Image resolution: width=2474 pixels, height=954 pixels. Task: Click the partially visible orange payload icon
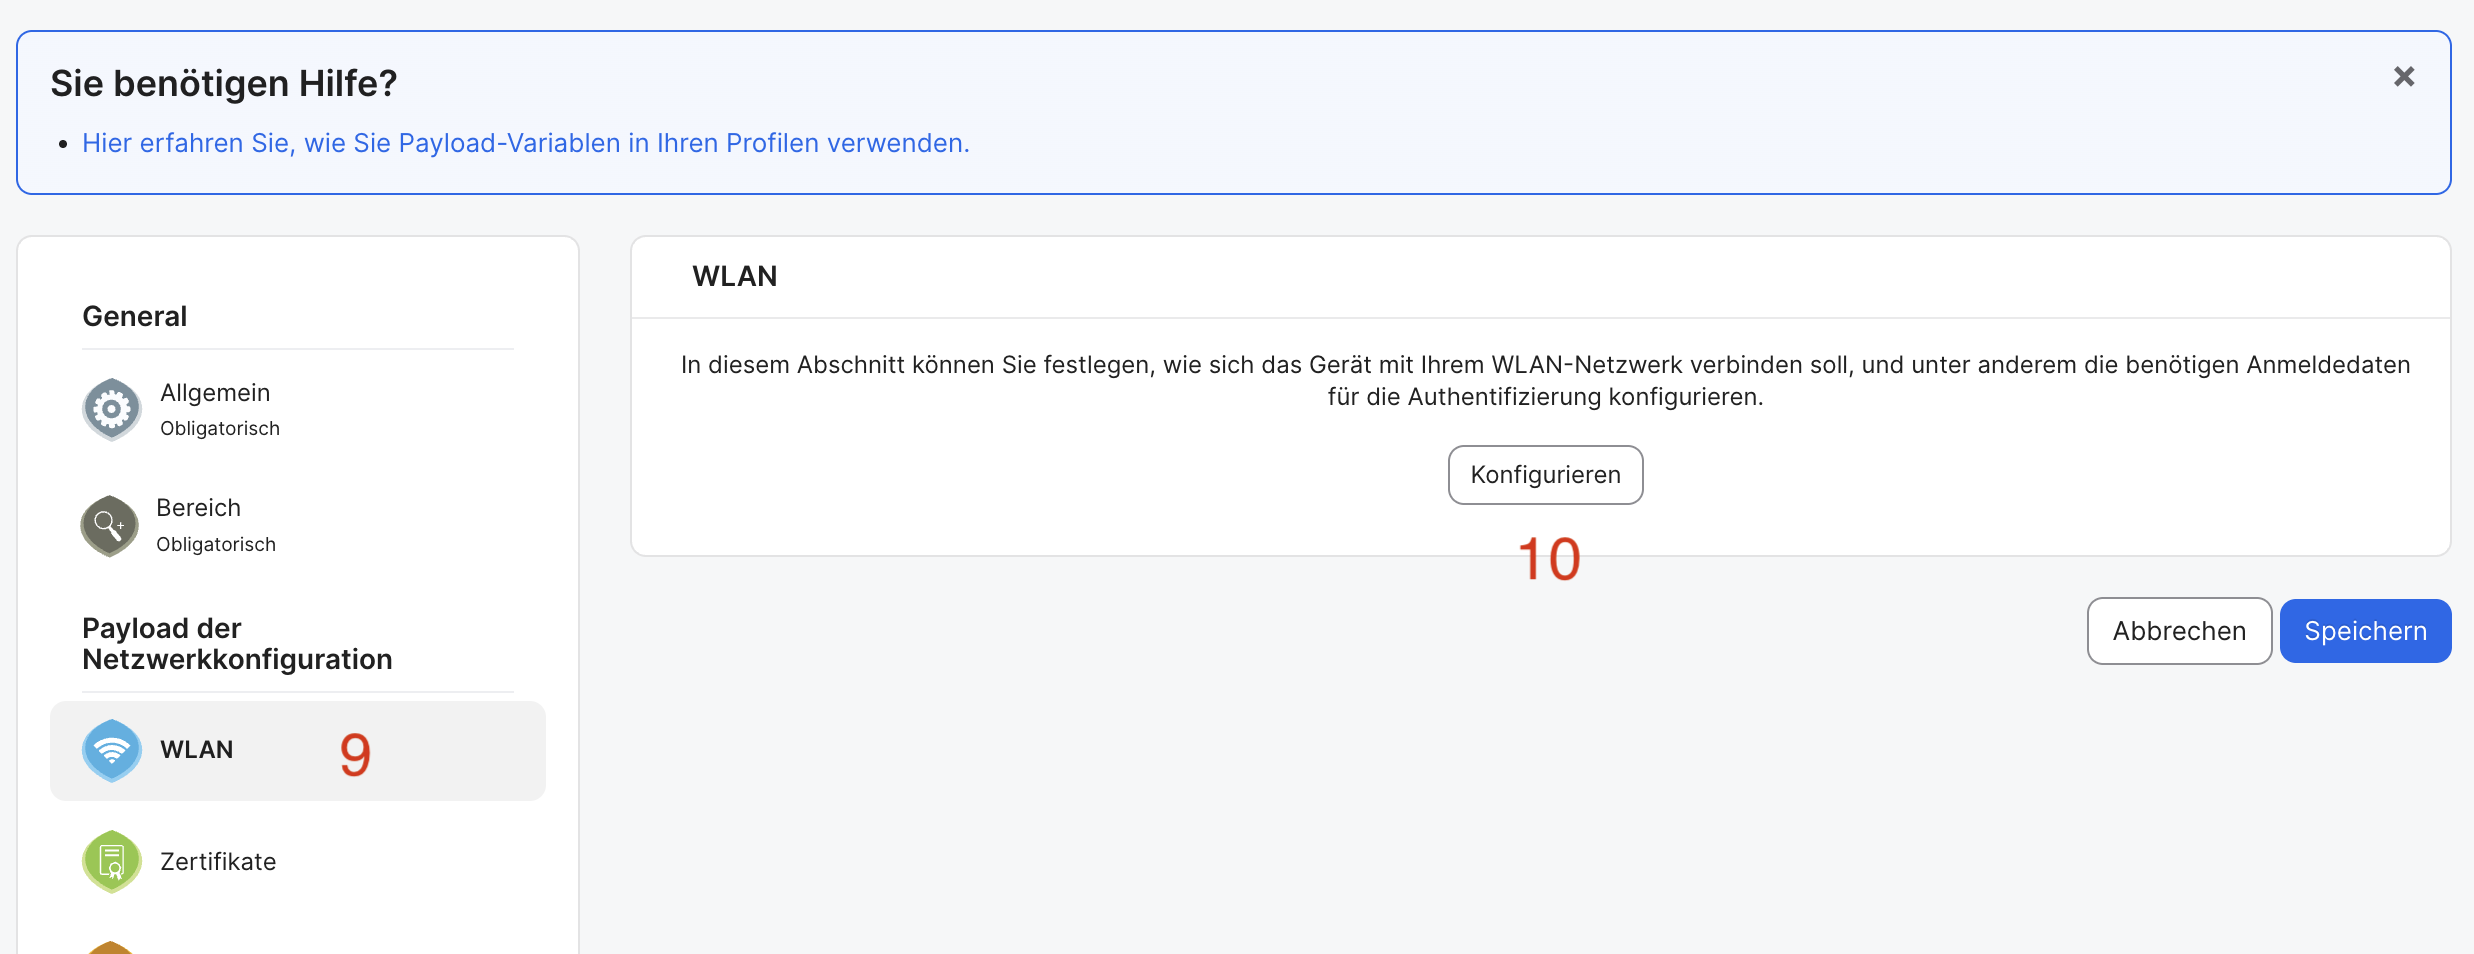pos(111,947)
